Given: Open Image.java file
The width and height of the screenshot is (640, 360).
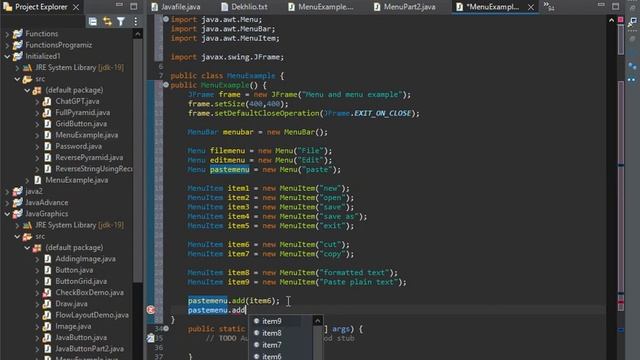Looking at the screenshot, I should tap(73, 327).
